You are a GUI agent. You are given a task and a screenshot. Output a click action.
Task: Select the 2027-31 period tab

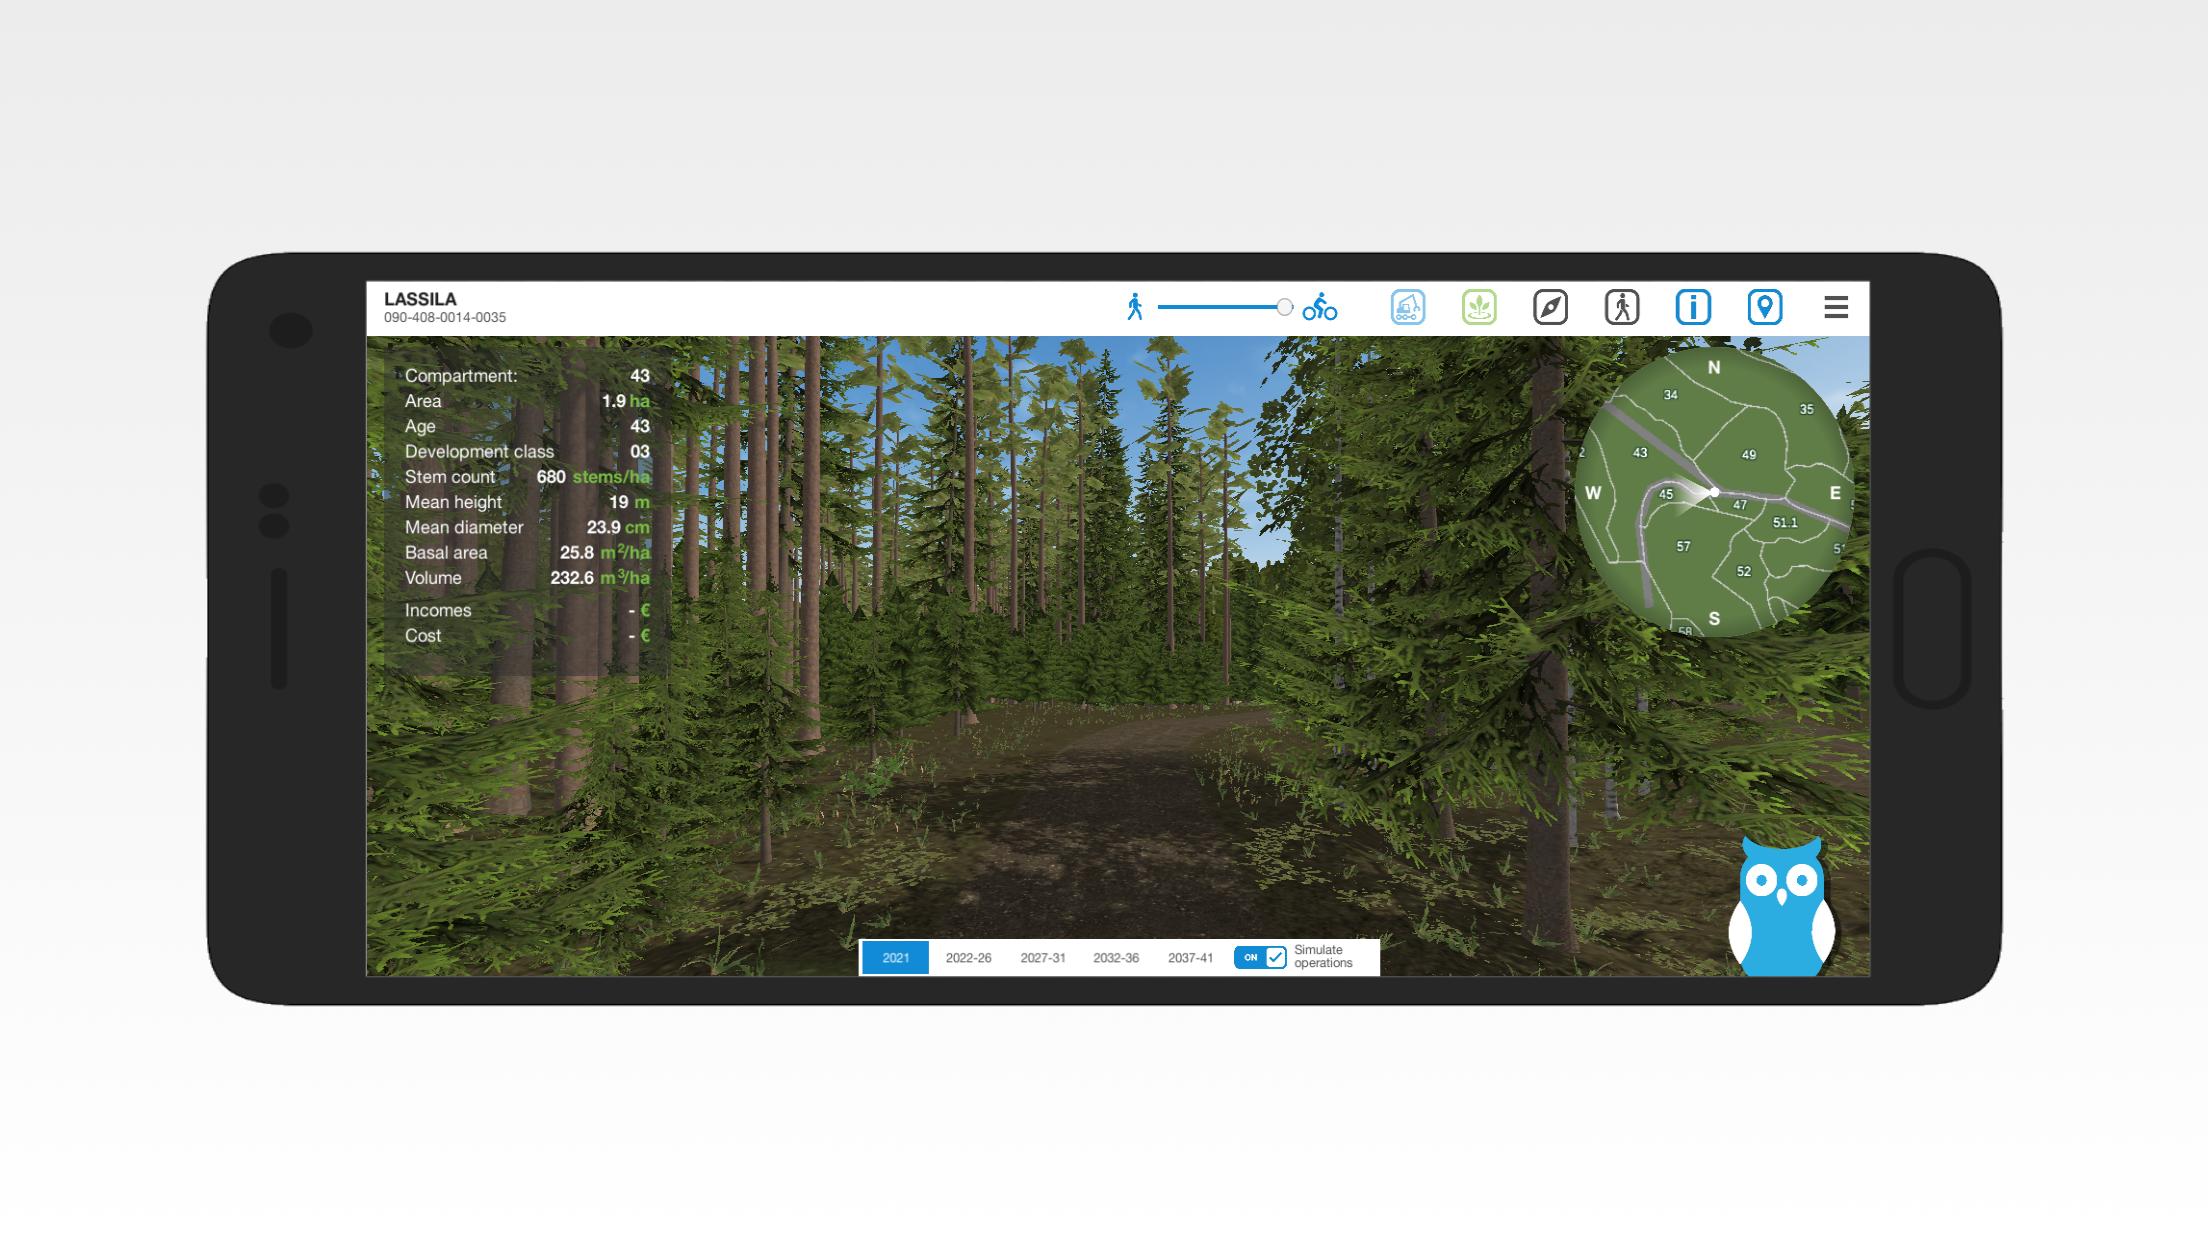pyautogui.click(x=1043, y=958)
